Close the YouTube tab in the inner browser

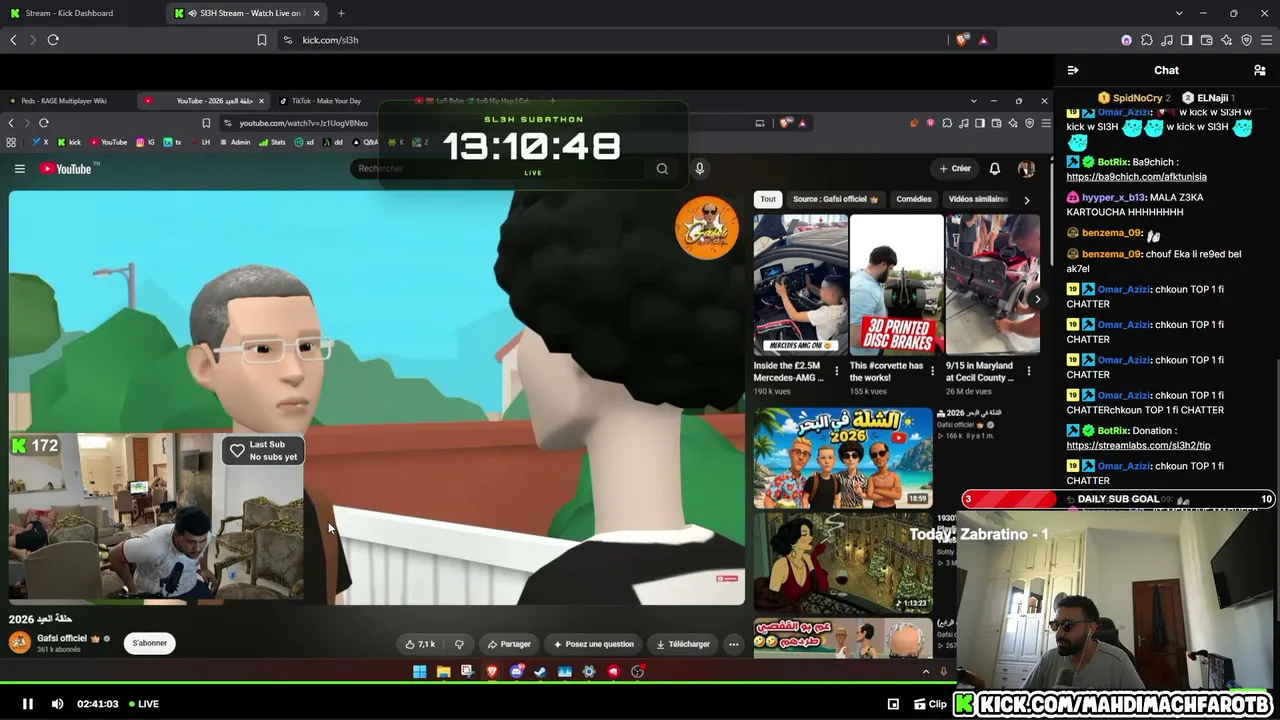tap(261, 101)
